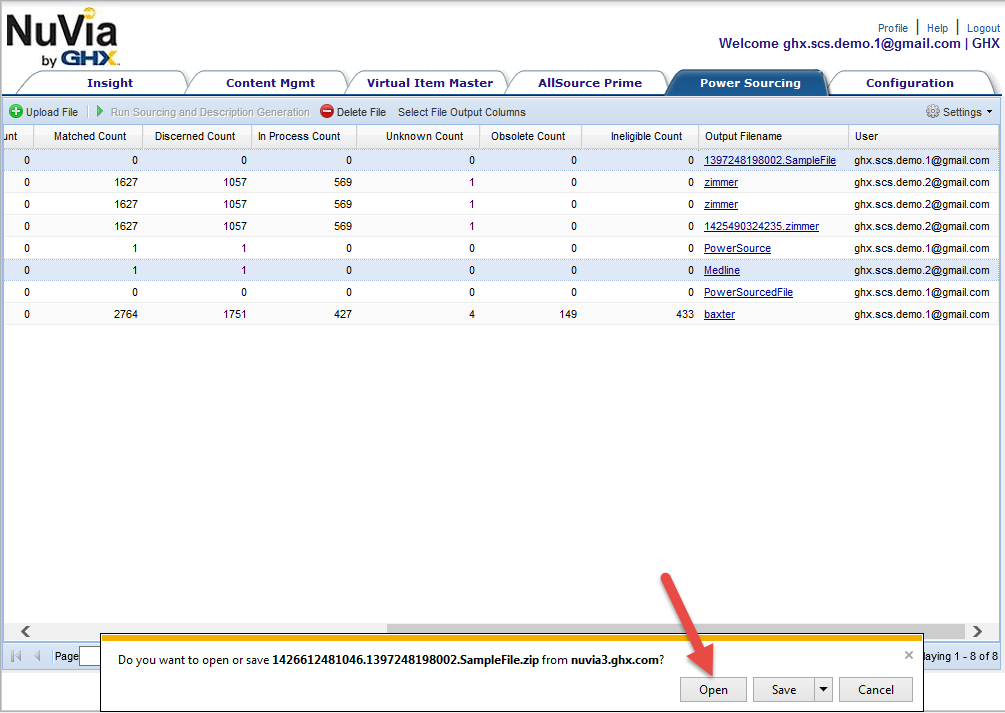Image resolution: width=1005 pixels, height=713 pixels.
Task: Switch to the Content Mgmt tab
Action: 270,83
